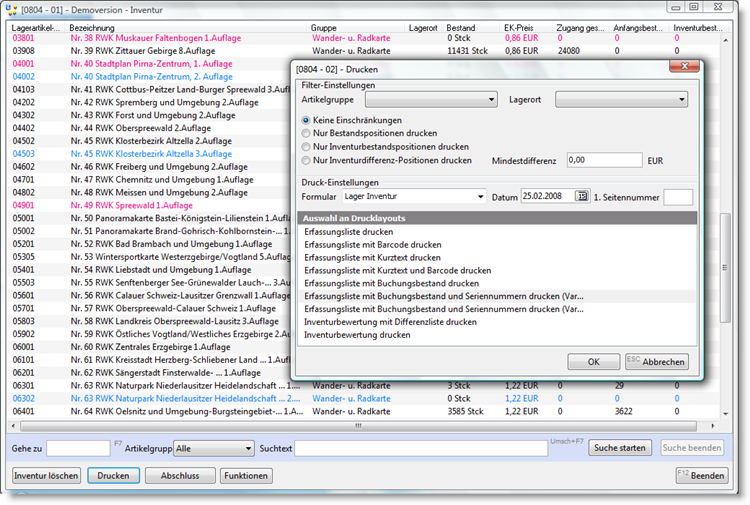Click the 'Suche starten' button
This screenshot has width=750, height=505.
[x=620, y=448]
